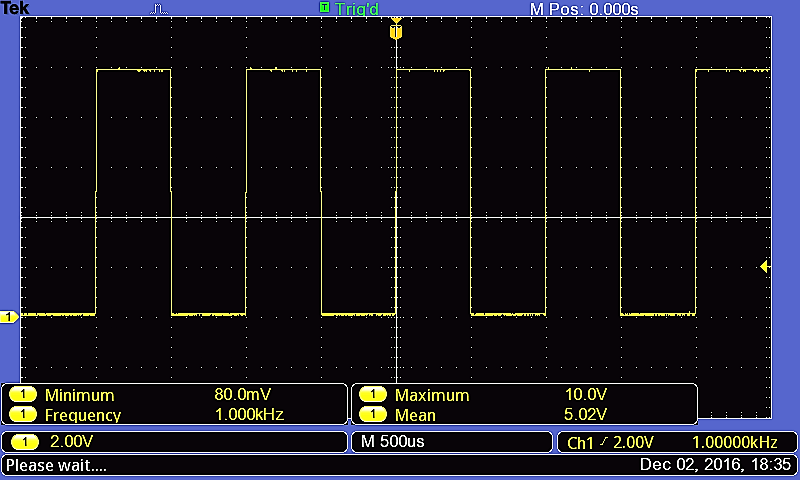Click the channel 1 badge beside Minimum
This screenshot has width=800, height=480.
point(22,394)
